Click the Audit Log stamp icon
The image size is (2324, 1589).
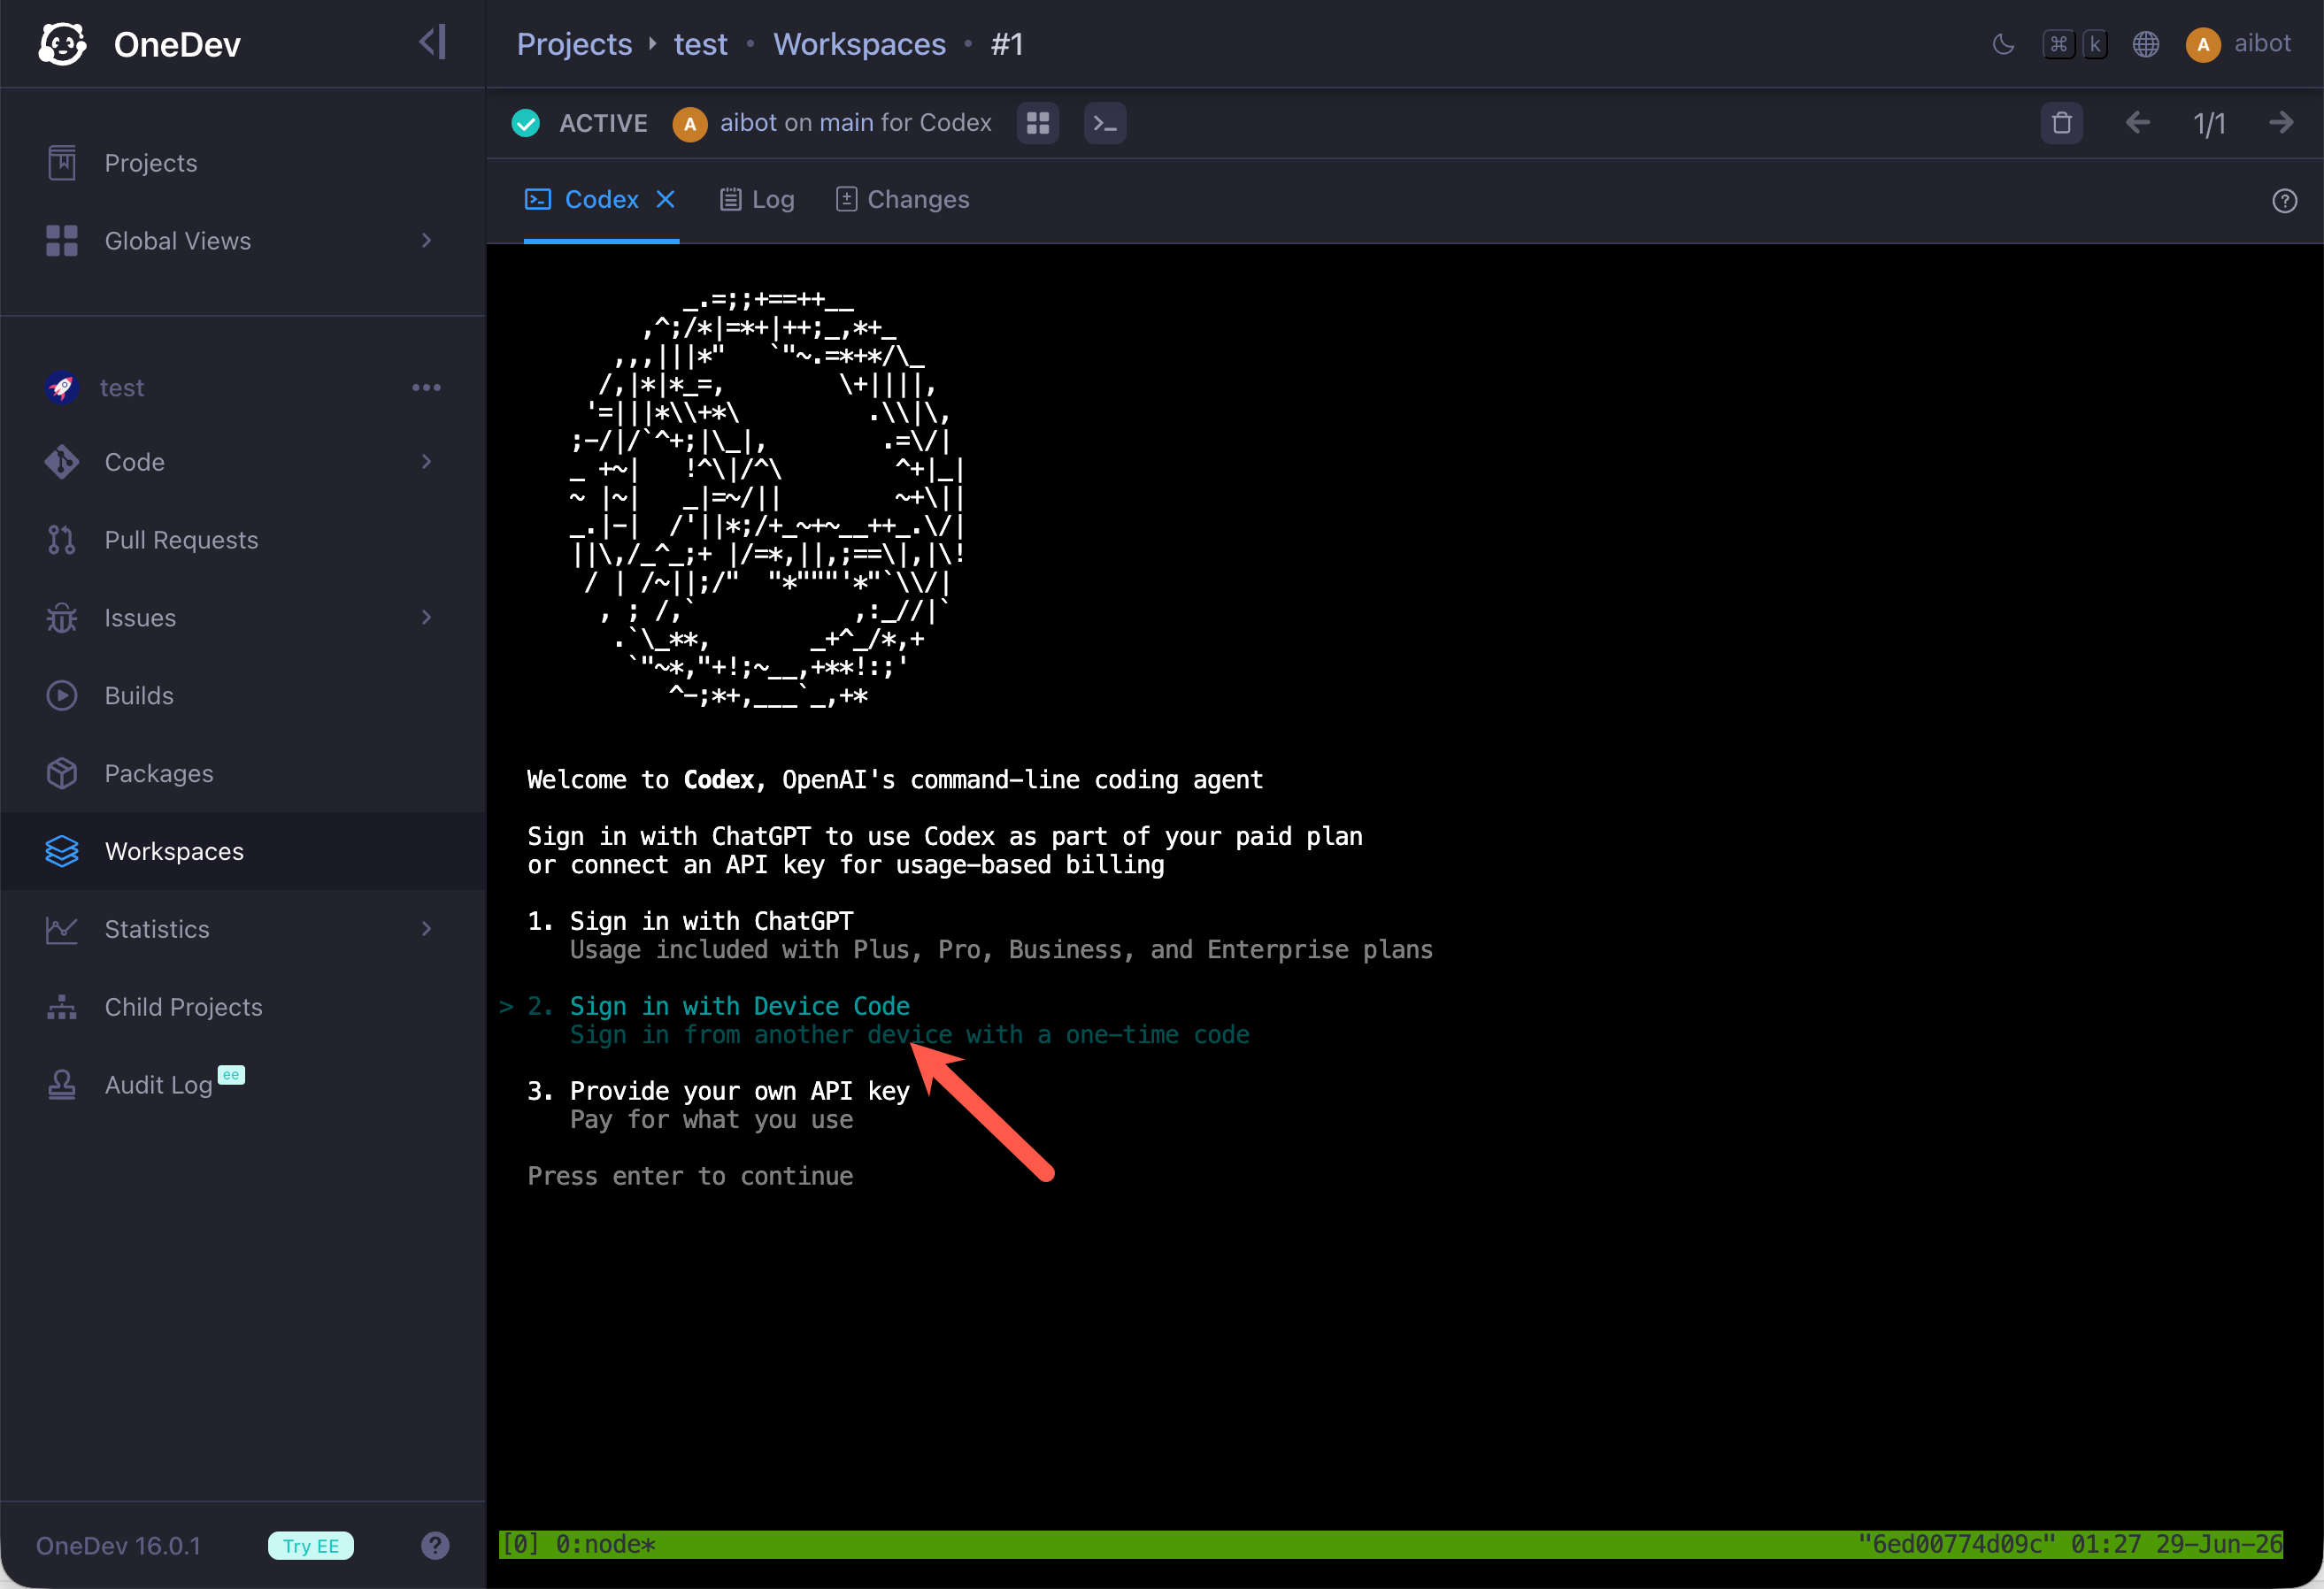point(62,1086)
